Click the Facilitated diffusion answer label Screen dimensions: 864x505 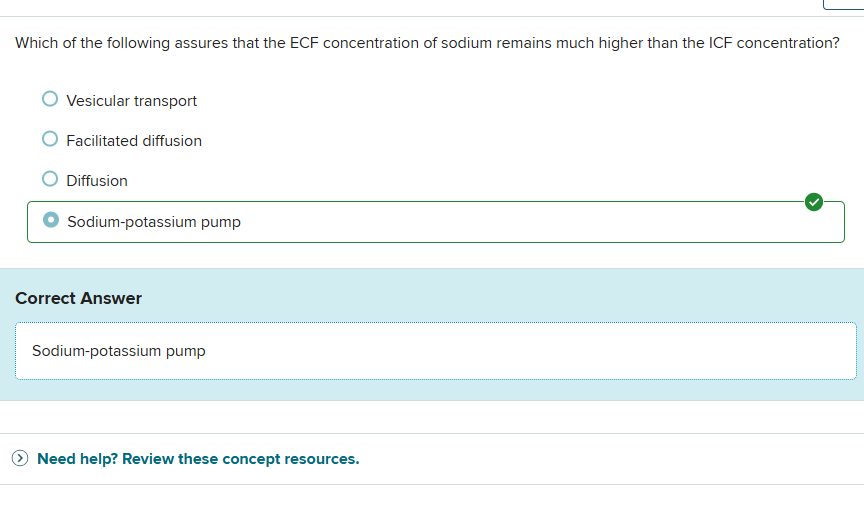point(134,141)
